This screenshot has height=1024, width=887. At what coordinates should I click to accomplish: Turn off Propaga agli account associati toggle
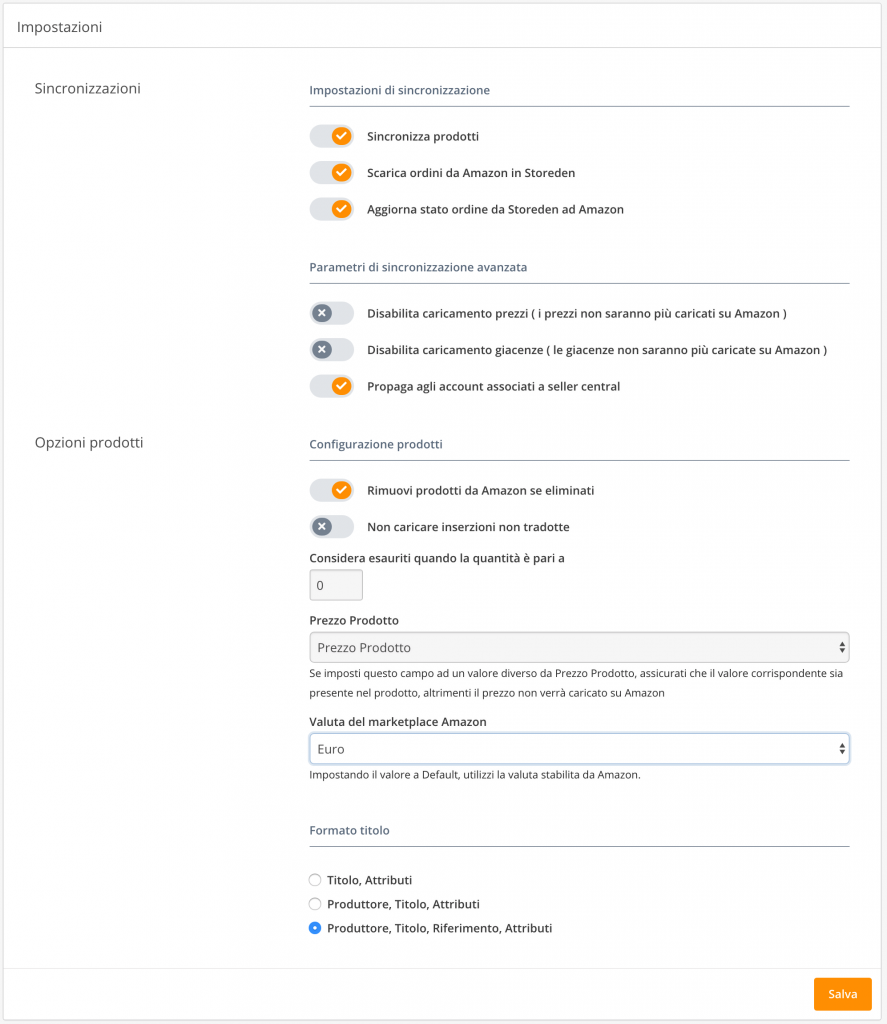coord(331,386)
